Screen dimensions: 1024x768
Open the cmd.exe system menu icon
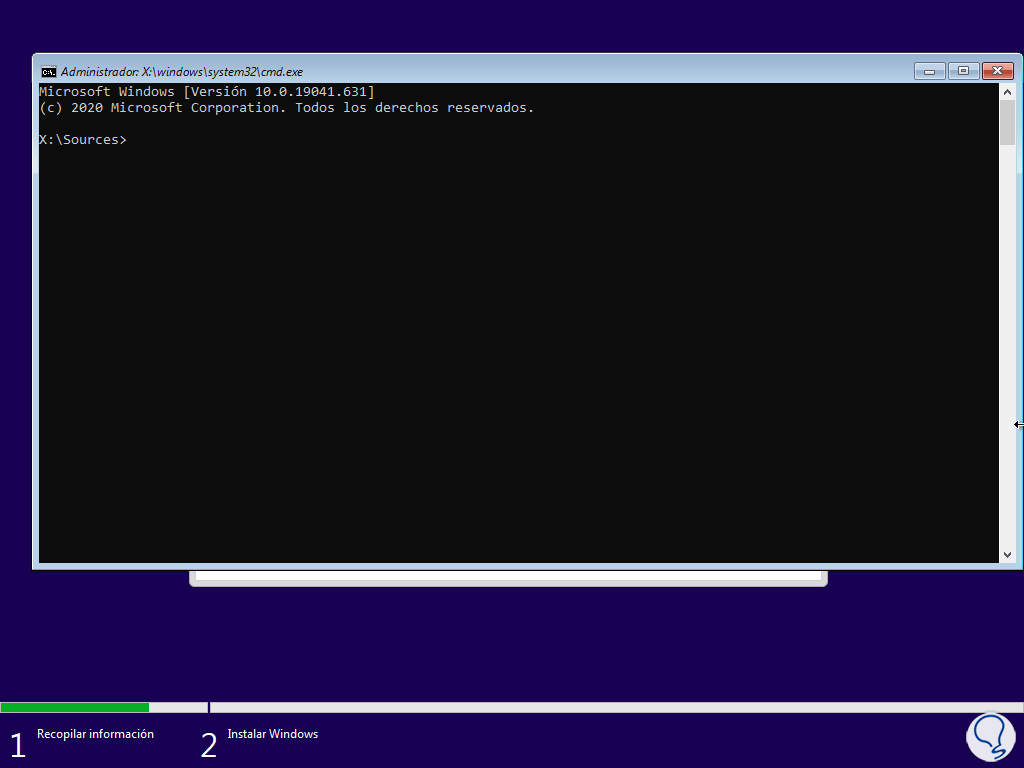tap(48, 72)
